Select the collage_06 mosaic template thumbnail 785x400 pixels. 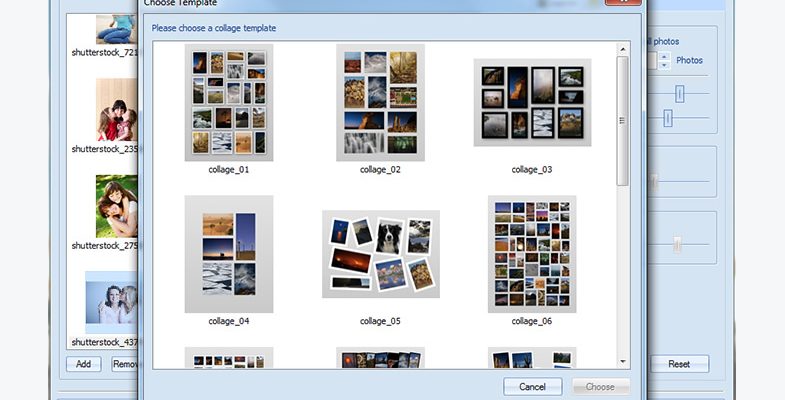tap(532, 254)
